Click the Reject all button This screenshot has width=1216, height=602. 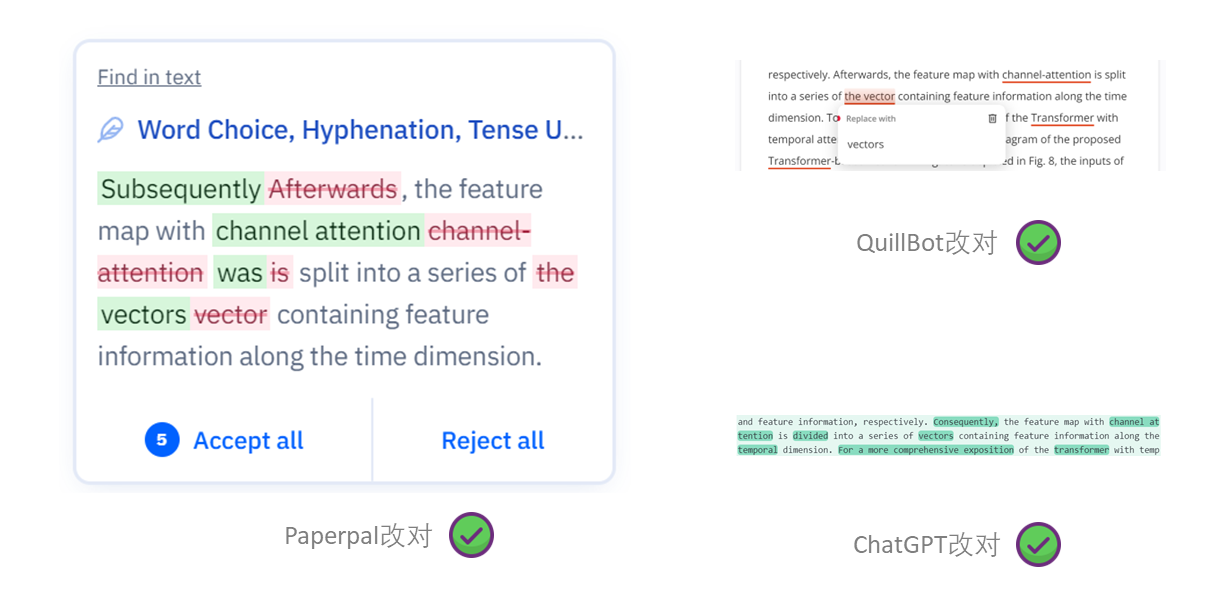click(x=493, y=441)
